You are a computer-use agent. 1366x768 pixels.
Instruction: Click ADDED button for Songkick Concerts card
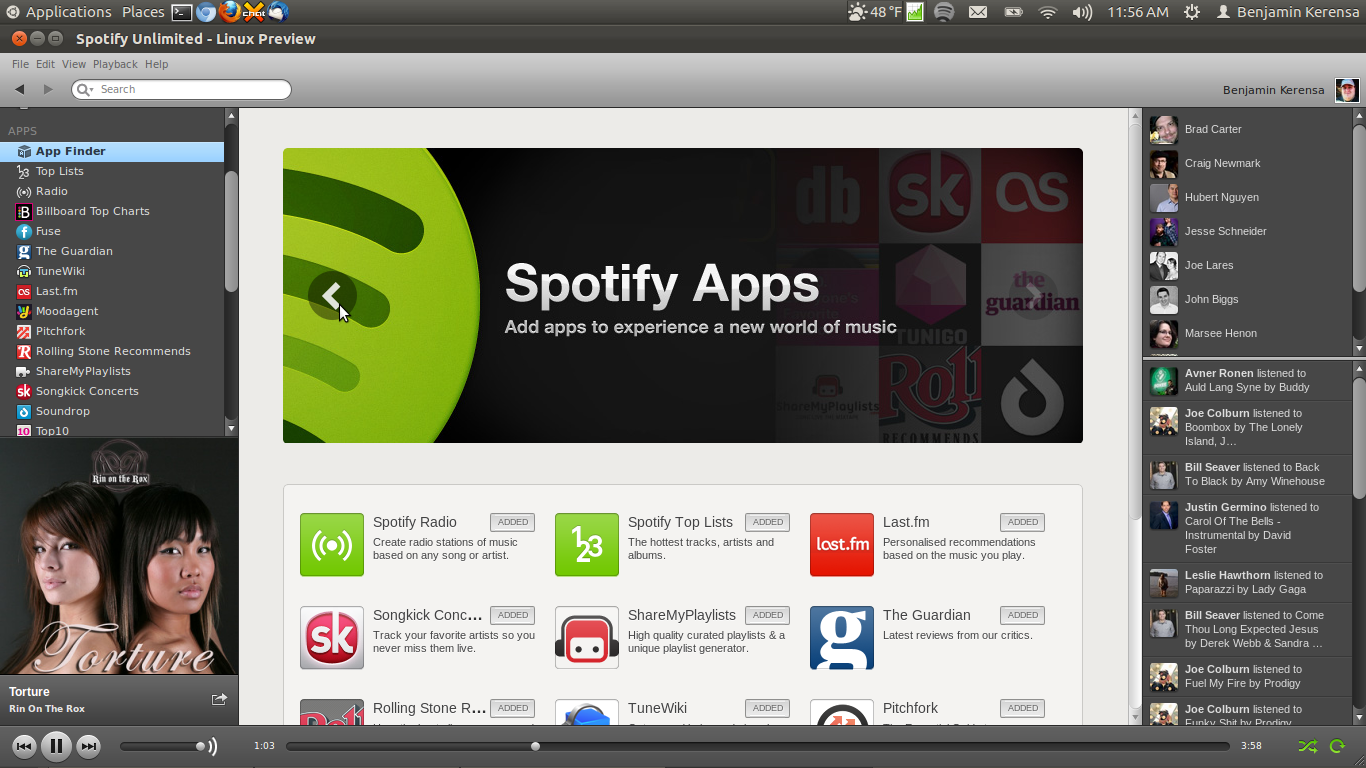coord(513,615)
